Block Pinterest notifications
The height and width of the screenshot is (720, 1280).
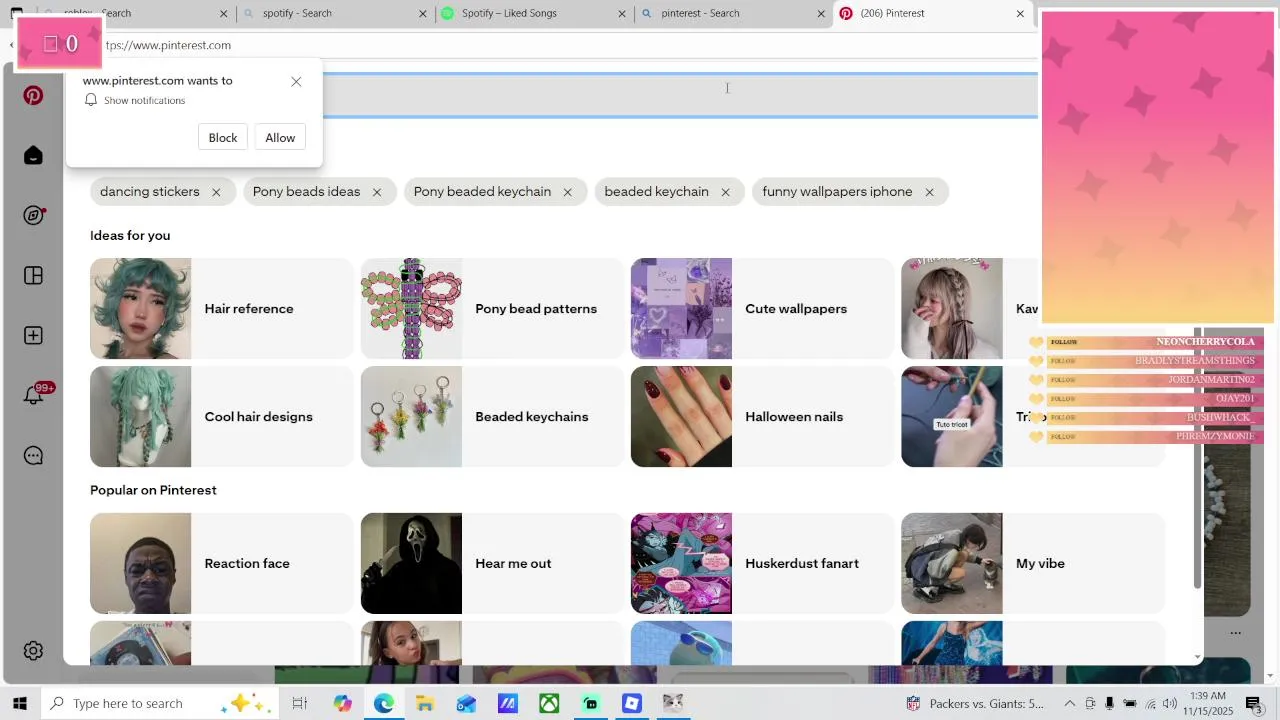[223, 138]
